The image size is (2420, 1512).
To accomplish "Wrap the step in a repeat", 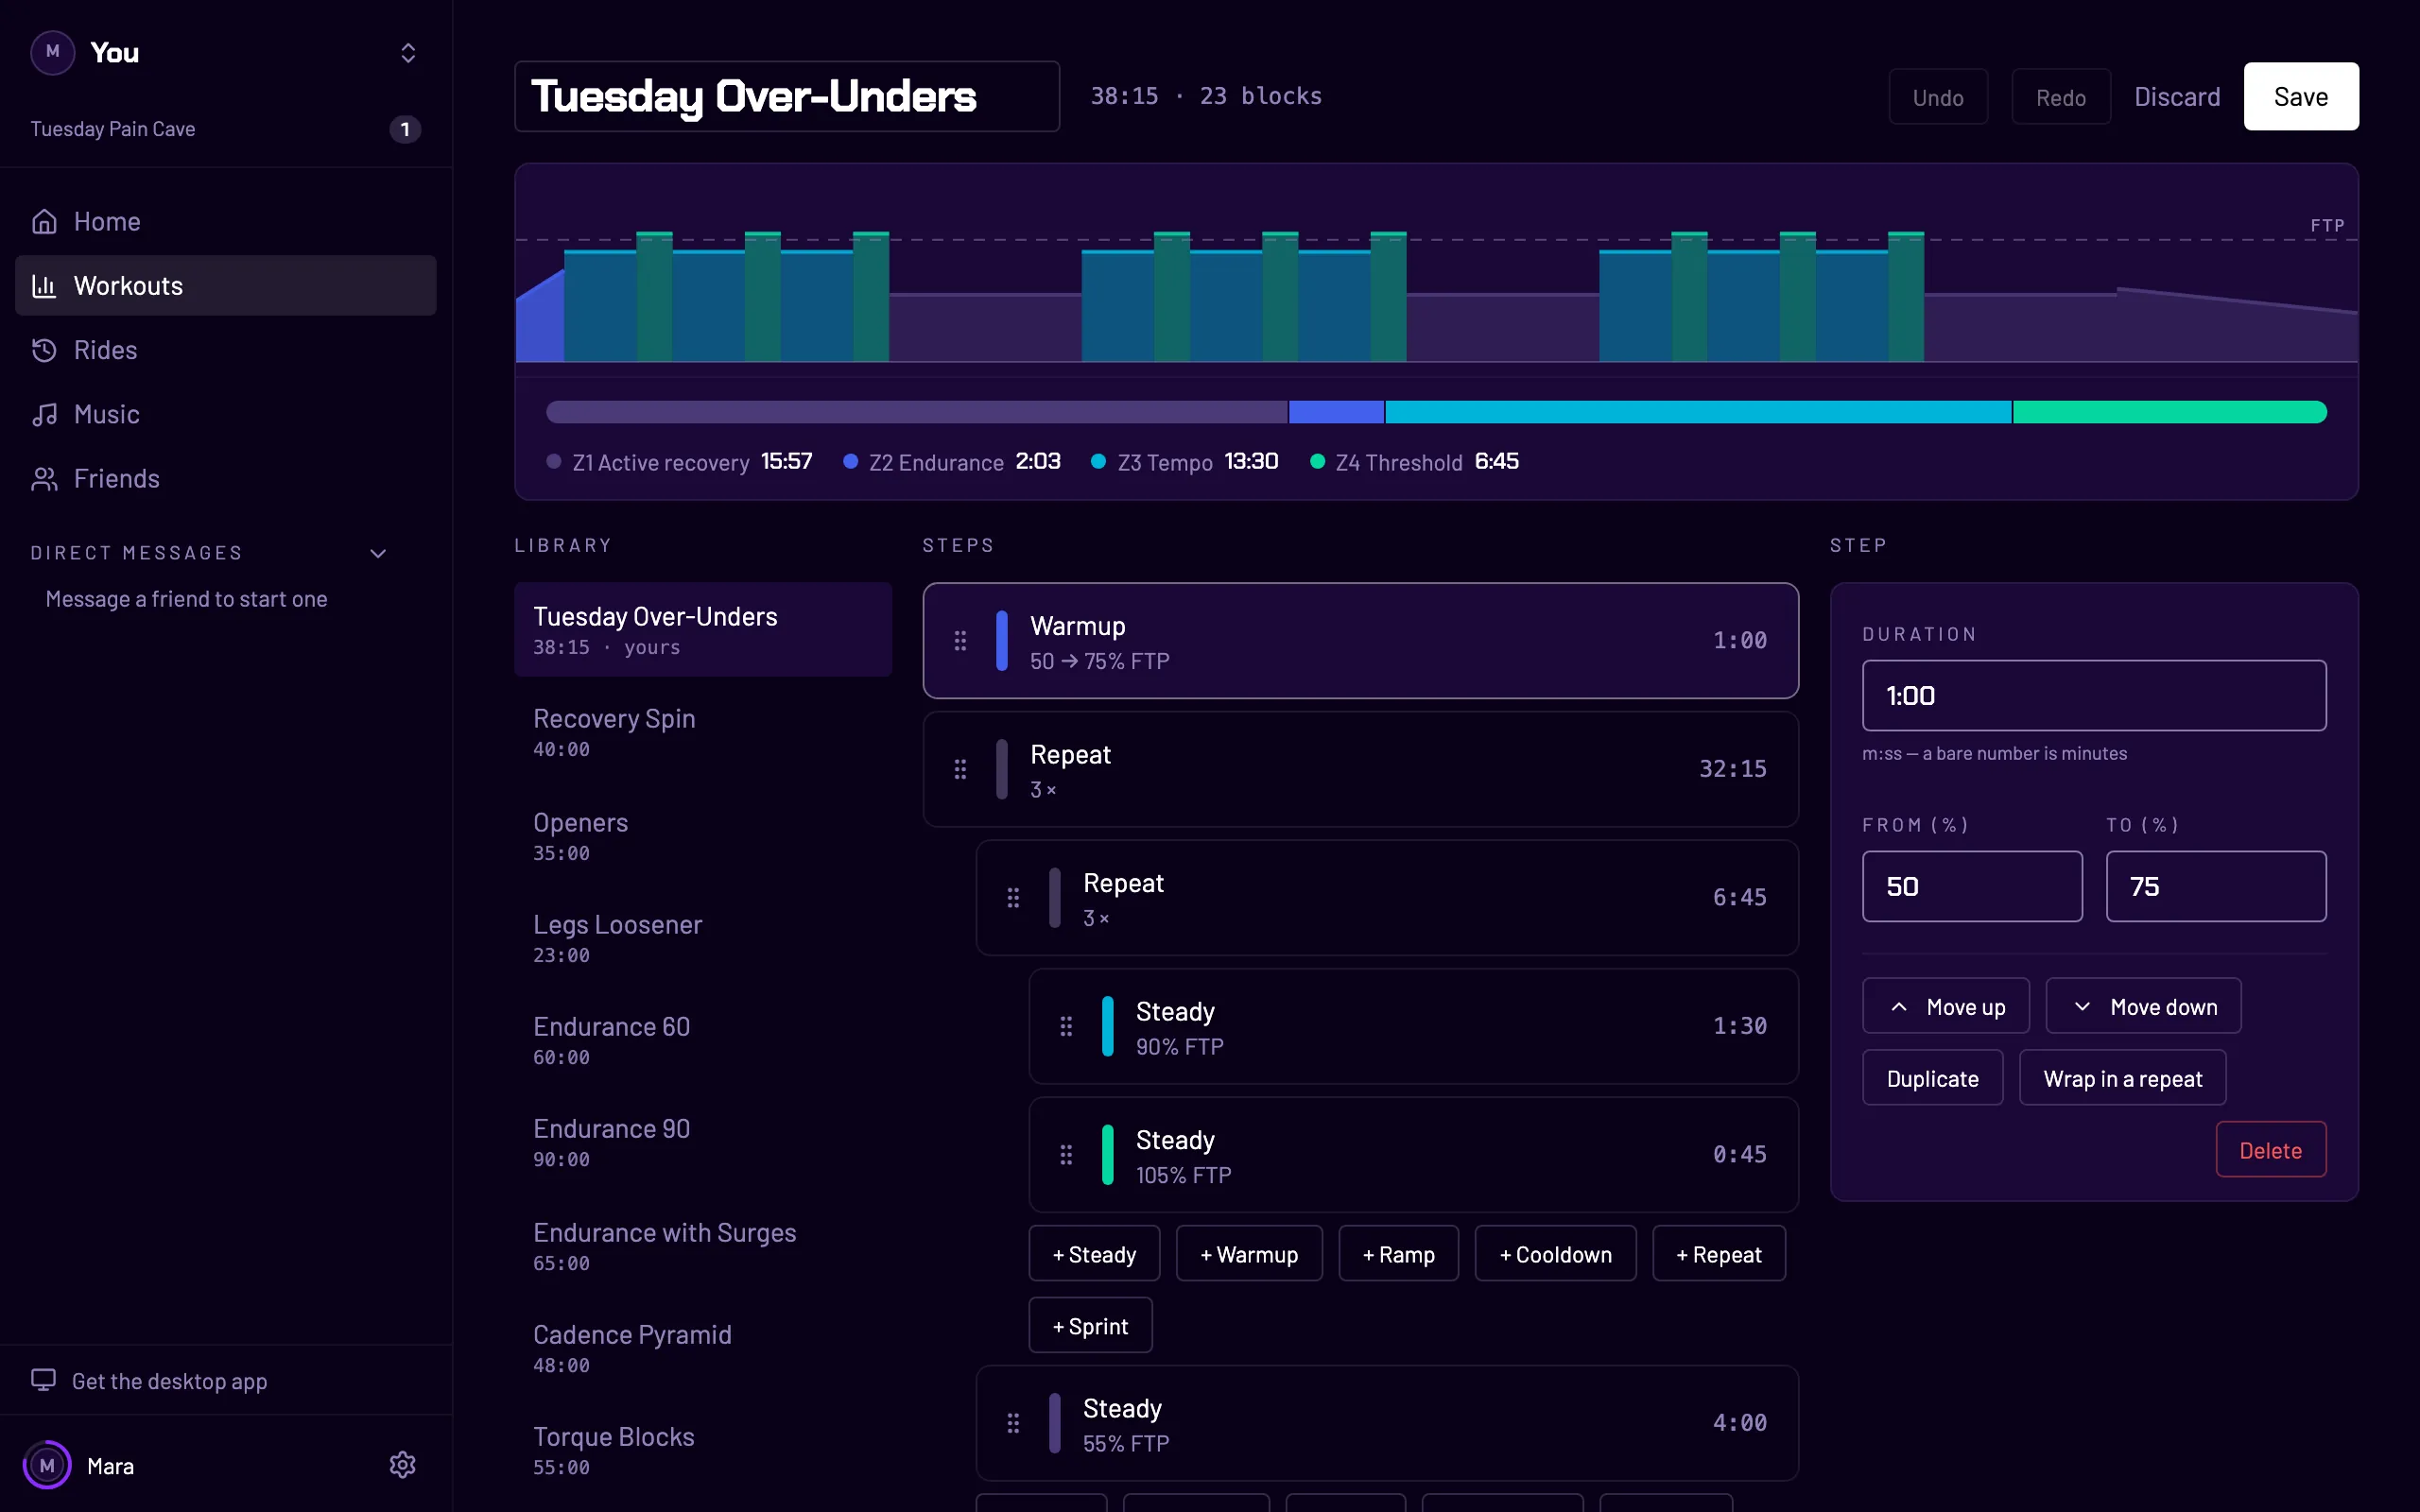I will coord(2122,1078).
